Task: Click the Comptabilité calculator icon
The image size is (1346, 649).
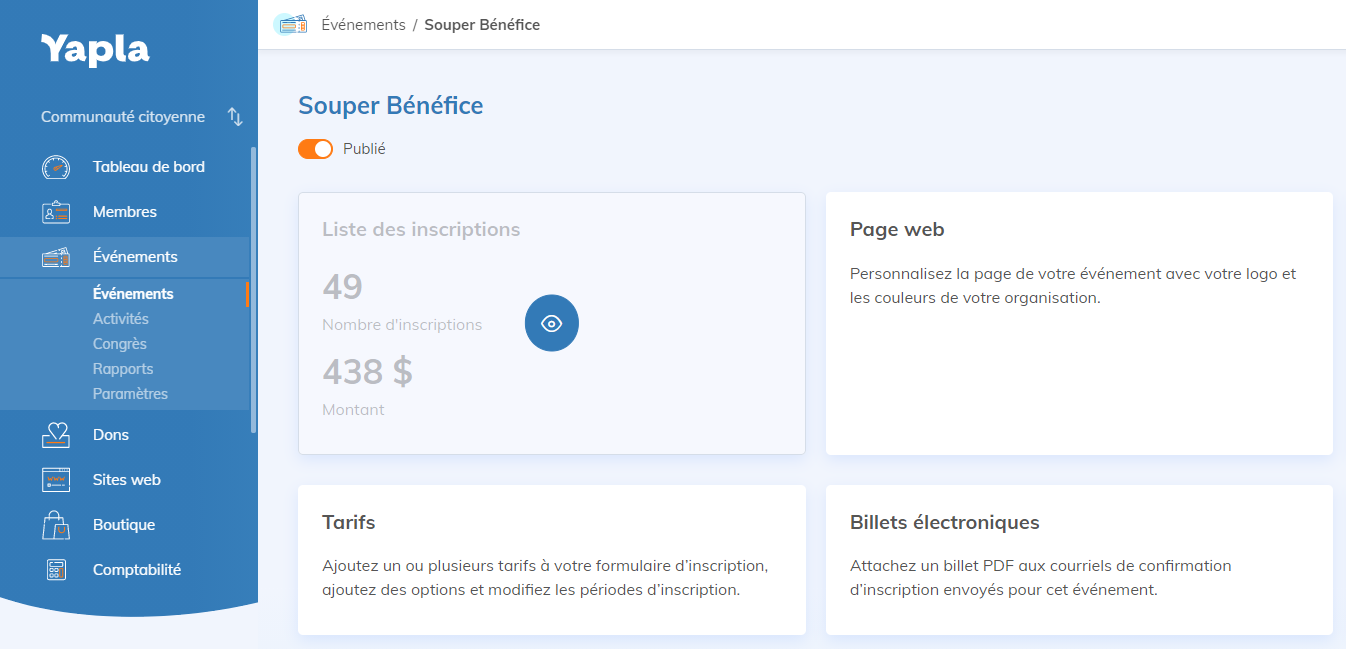Action: [x=56, y=570]
